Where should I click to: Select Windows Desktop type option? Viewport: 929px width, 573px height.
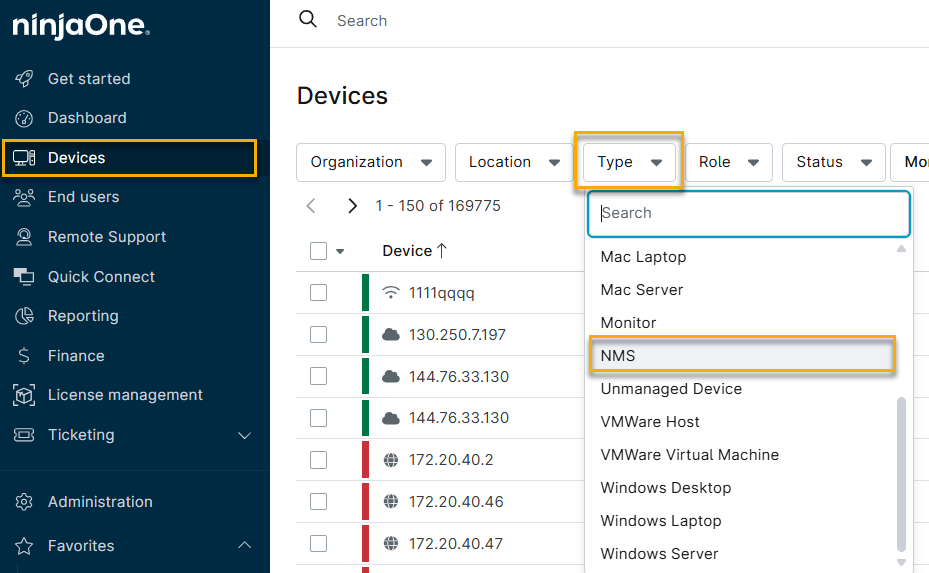tap(741, 488)
